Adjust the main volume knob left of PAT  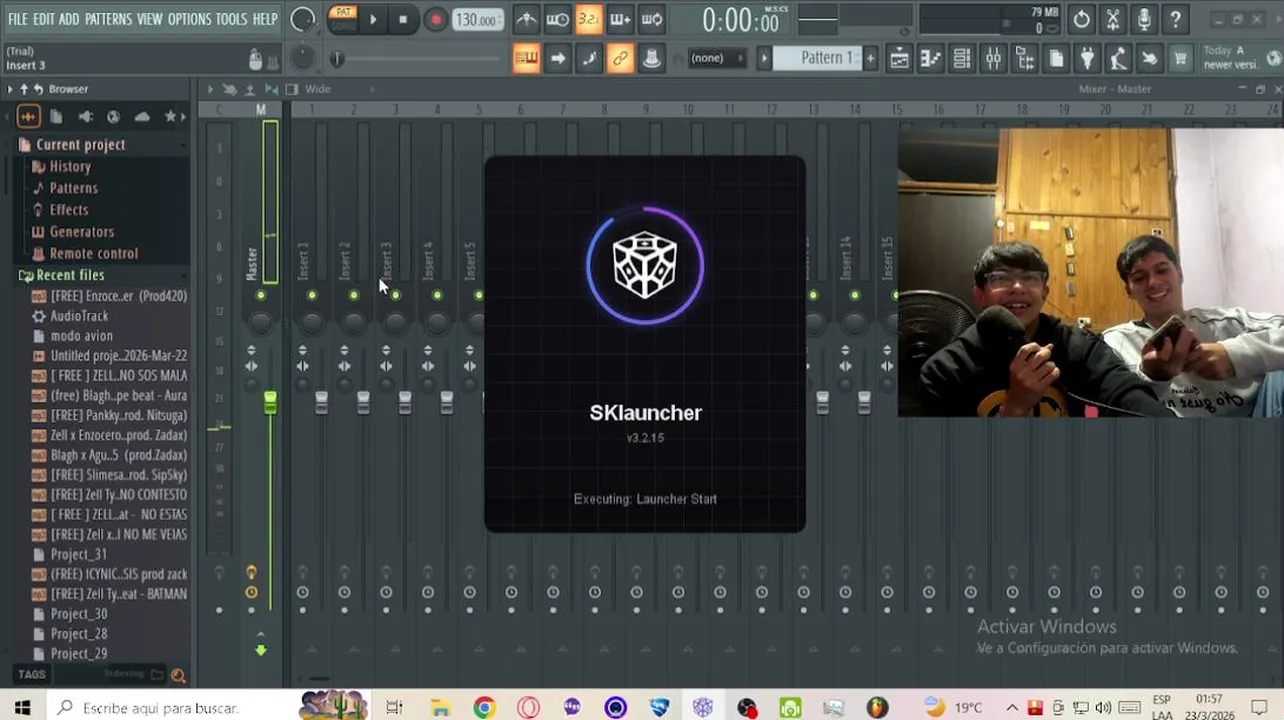[x=302, y=19]
